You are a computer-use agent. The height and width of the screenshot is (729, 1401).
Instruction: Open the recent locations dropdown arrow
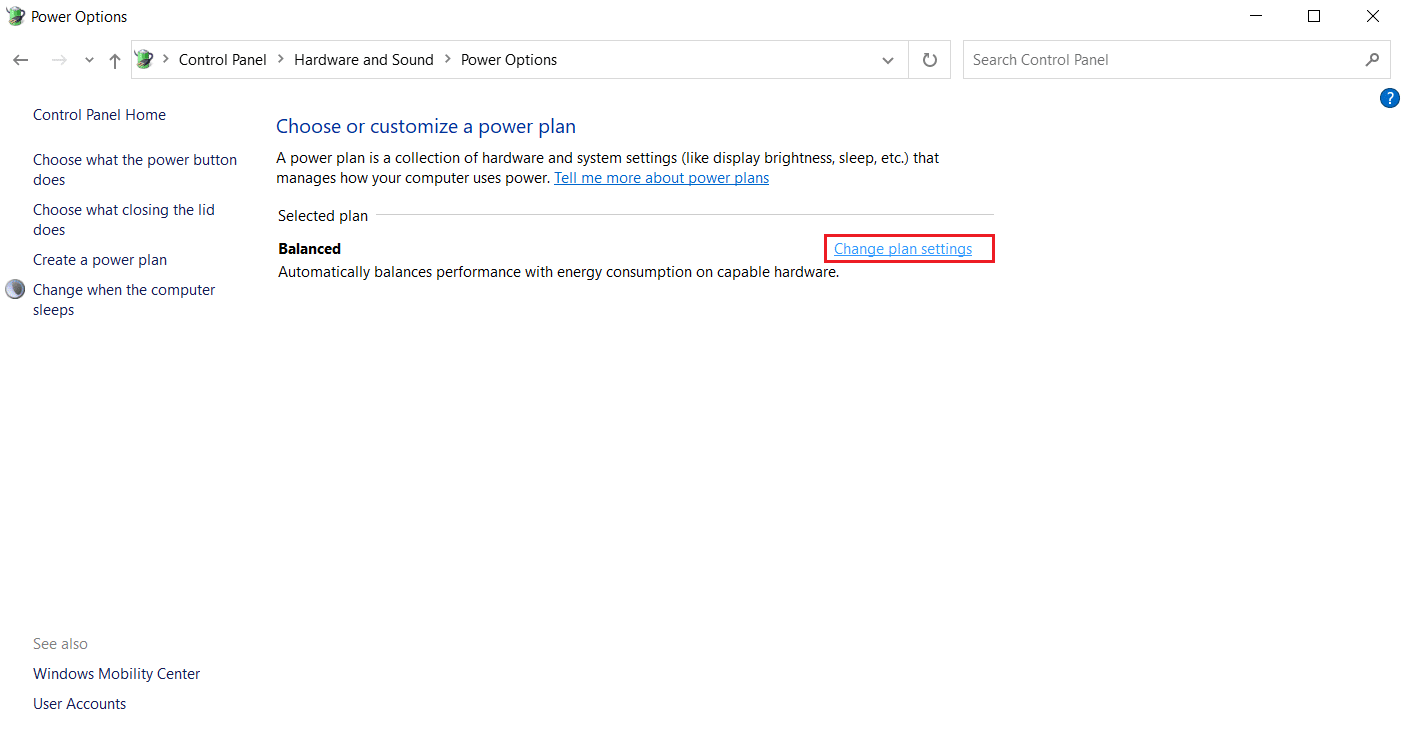point(89,61)
